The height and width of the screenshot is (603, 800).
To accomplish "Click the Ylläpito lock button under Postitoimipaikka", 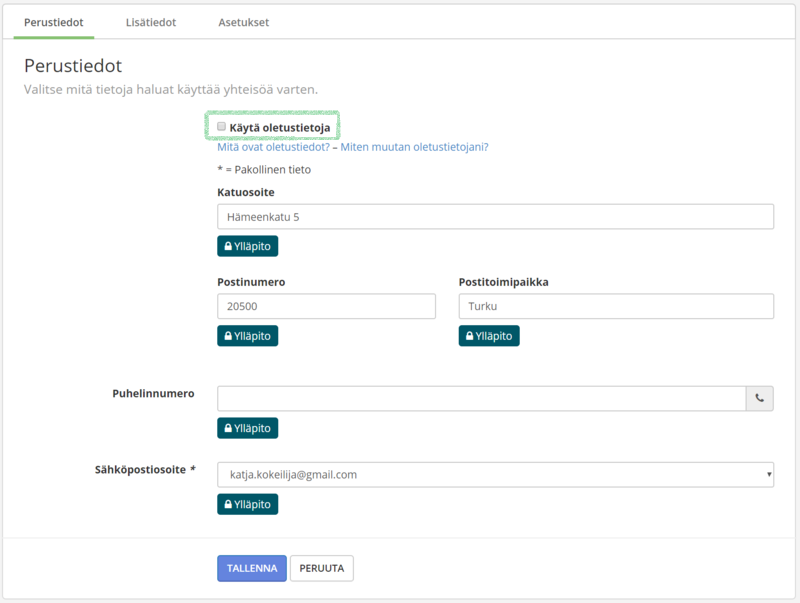I will (489, 336).
